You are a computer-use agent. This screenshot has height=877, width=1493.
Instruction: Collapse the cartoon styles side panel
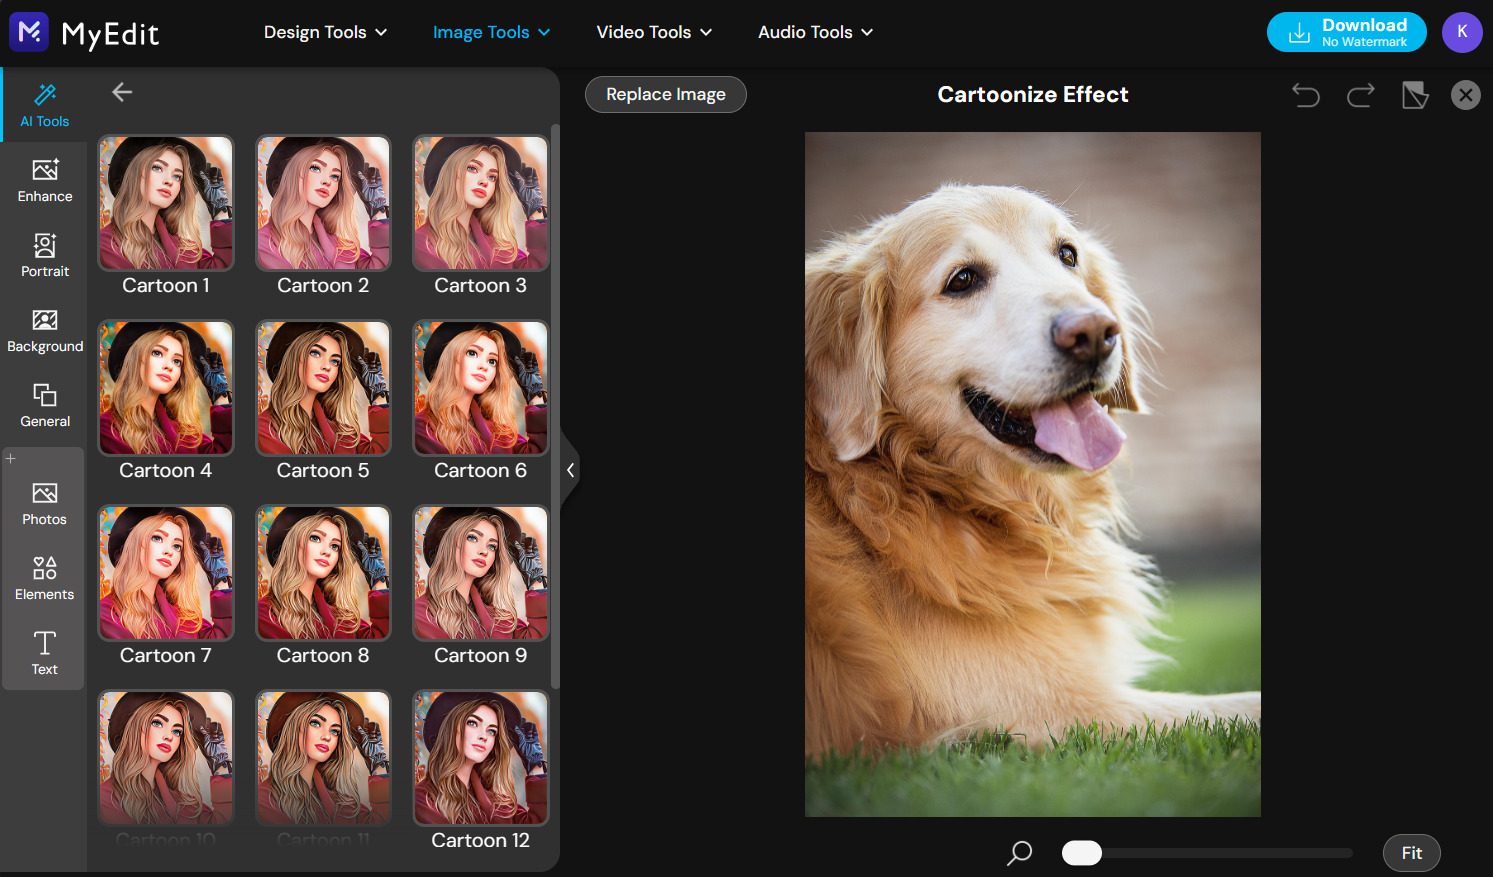coord(571,469)
